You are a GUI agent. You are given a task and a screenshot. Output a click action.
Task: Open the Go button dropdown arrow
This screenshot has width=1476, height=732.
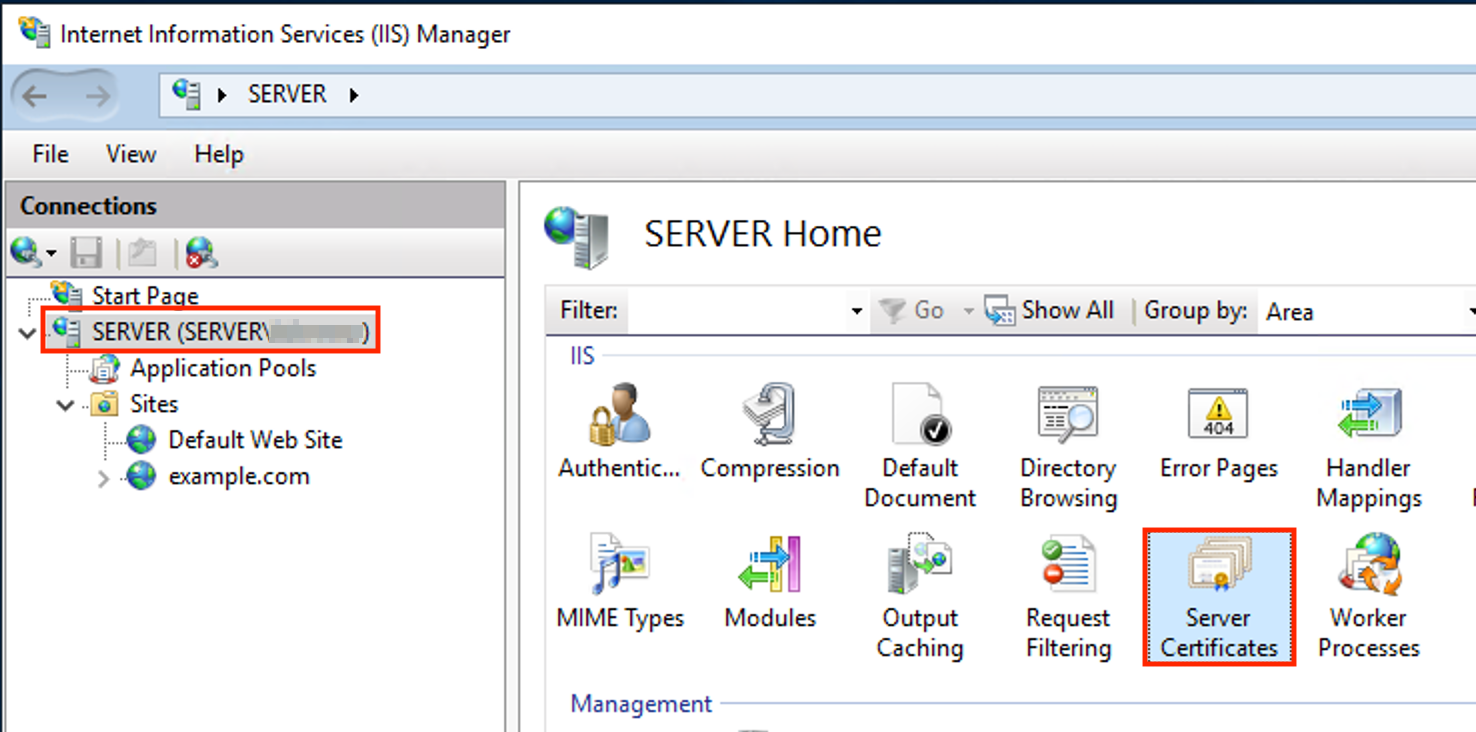coord(967,312)
